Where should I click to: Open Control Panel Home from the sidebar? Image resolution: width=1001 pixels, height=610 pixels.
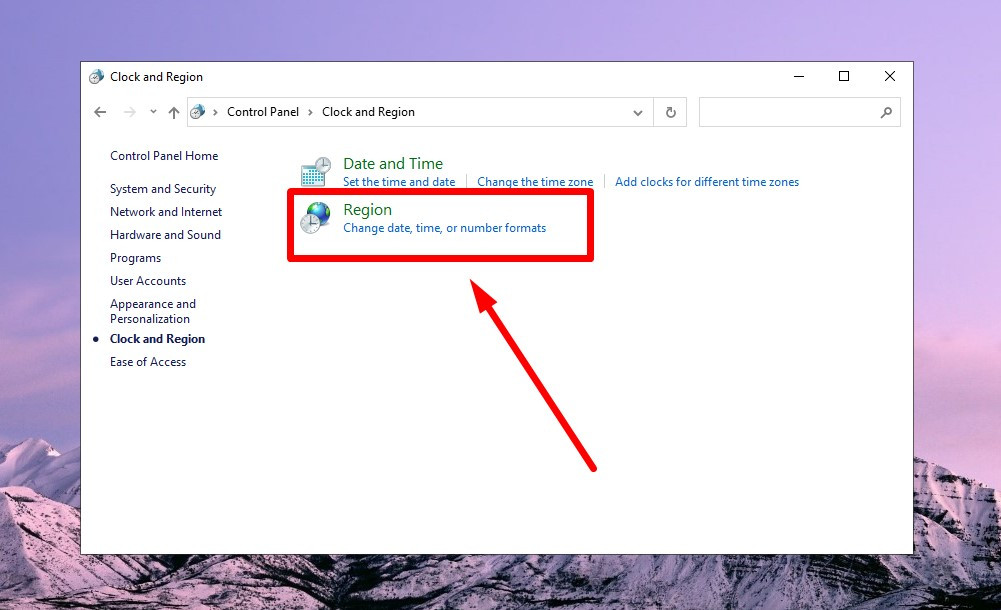[163, 155]
